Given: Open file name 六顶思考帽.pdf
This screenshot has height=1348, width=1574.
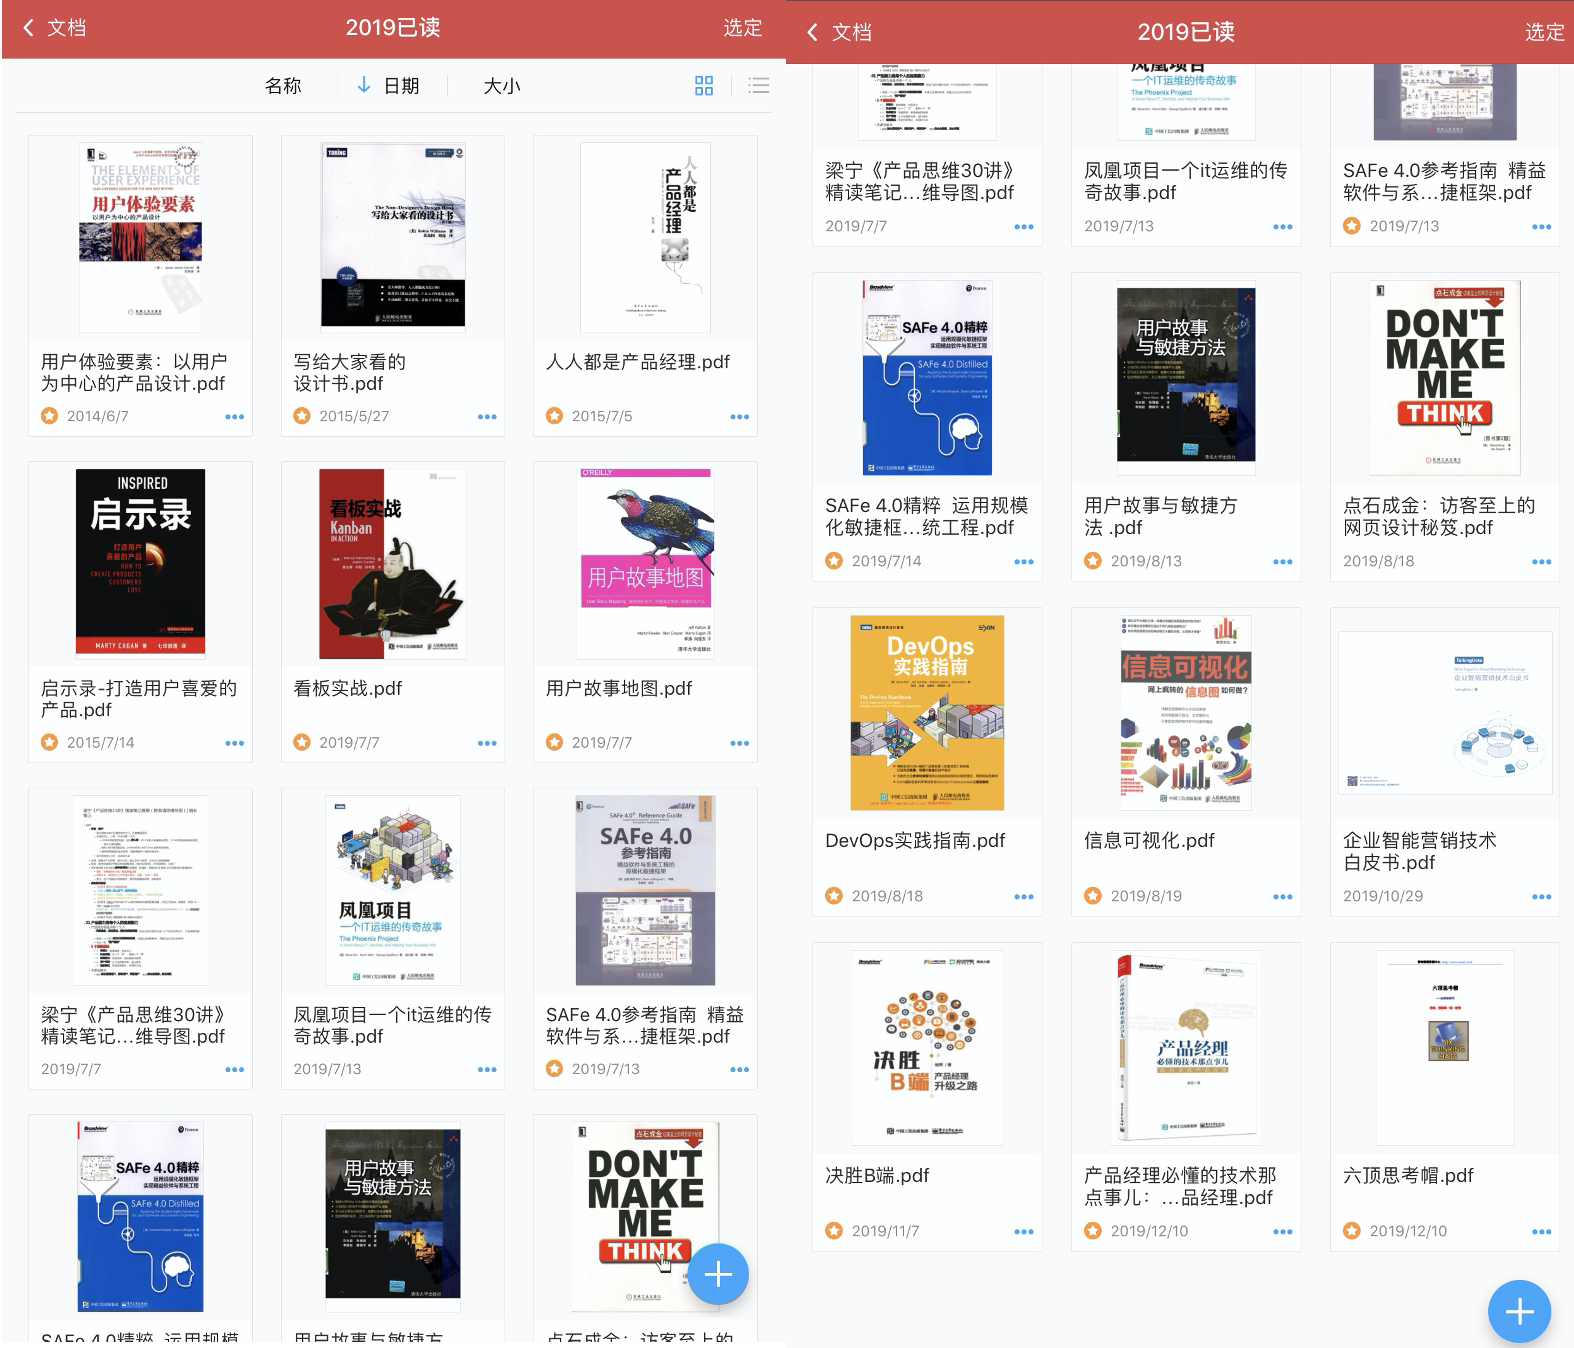Looking at the screenshot, I should point(1408,1176).
